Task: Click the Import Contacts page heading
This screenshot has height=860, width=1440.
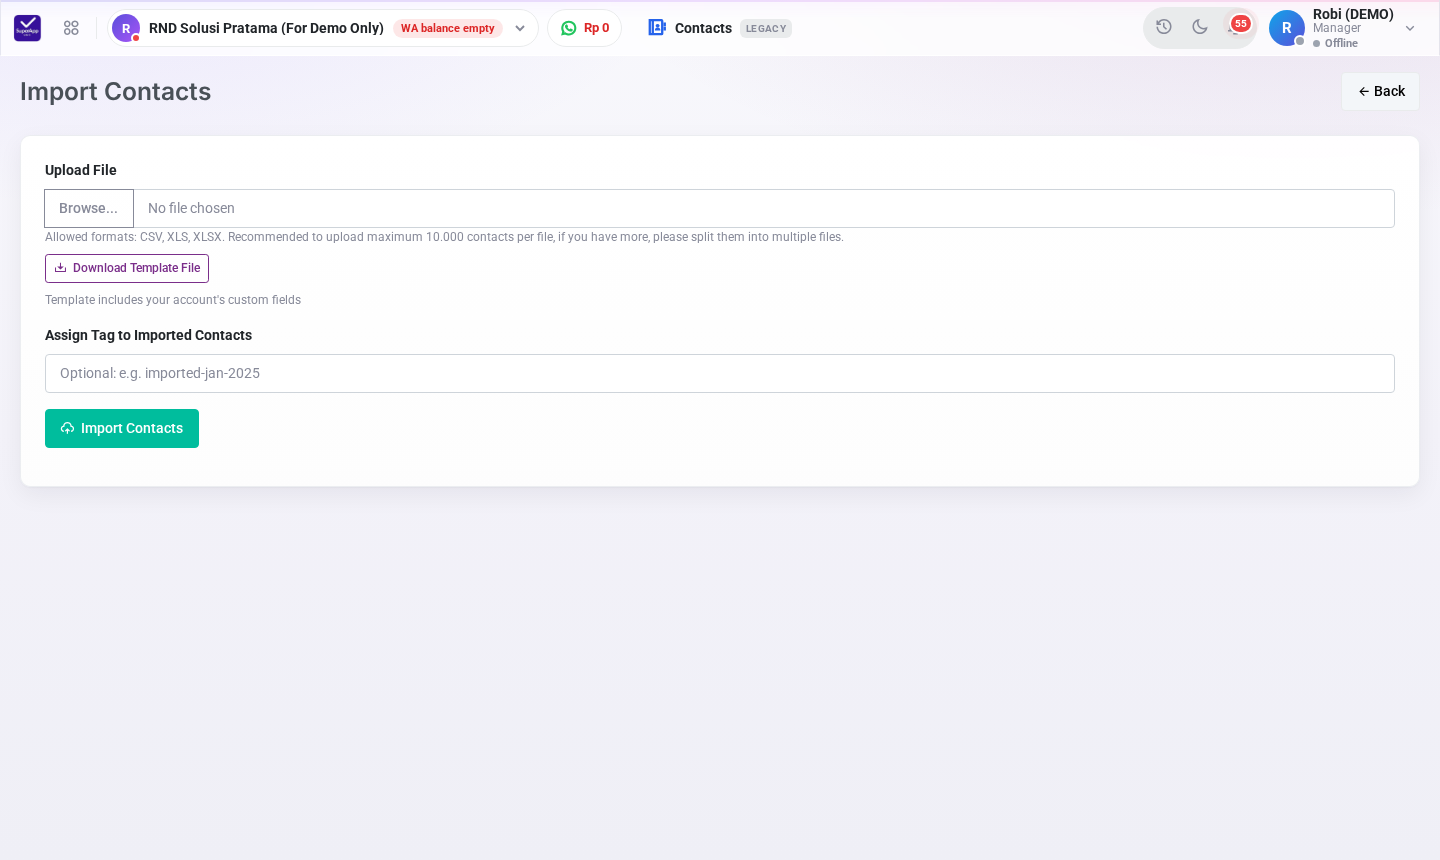Action: click(x=116, y=91)
